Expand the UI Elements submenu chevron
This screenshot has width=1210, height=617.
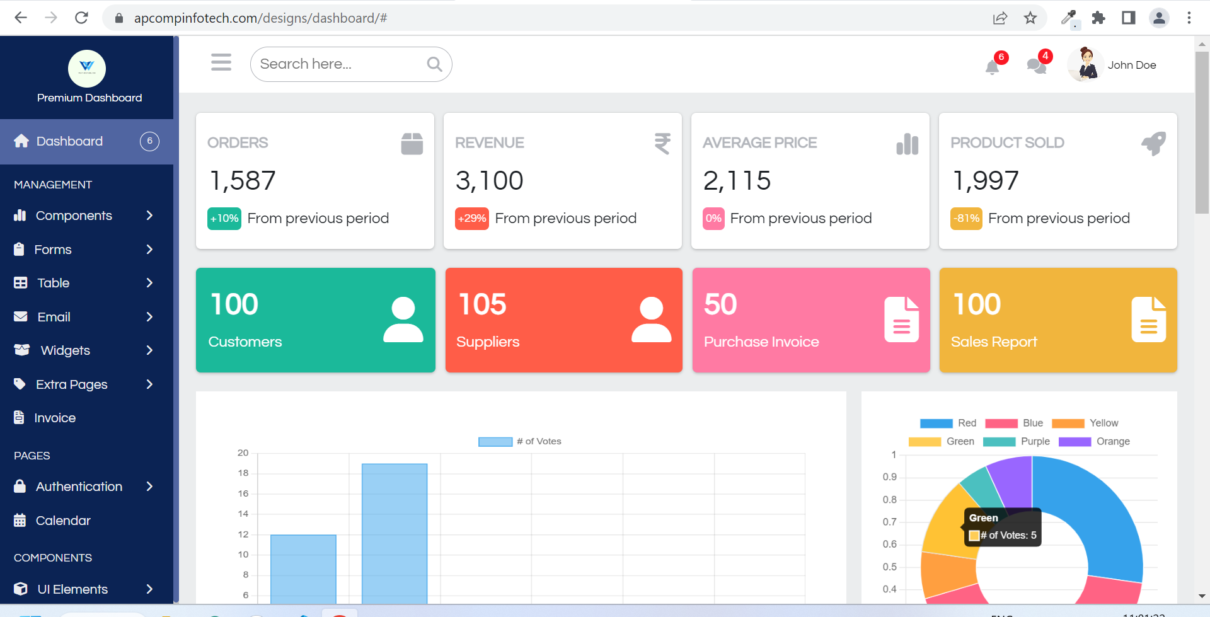(149, 589)
